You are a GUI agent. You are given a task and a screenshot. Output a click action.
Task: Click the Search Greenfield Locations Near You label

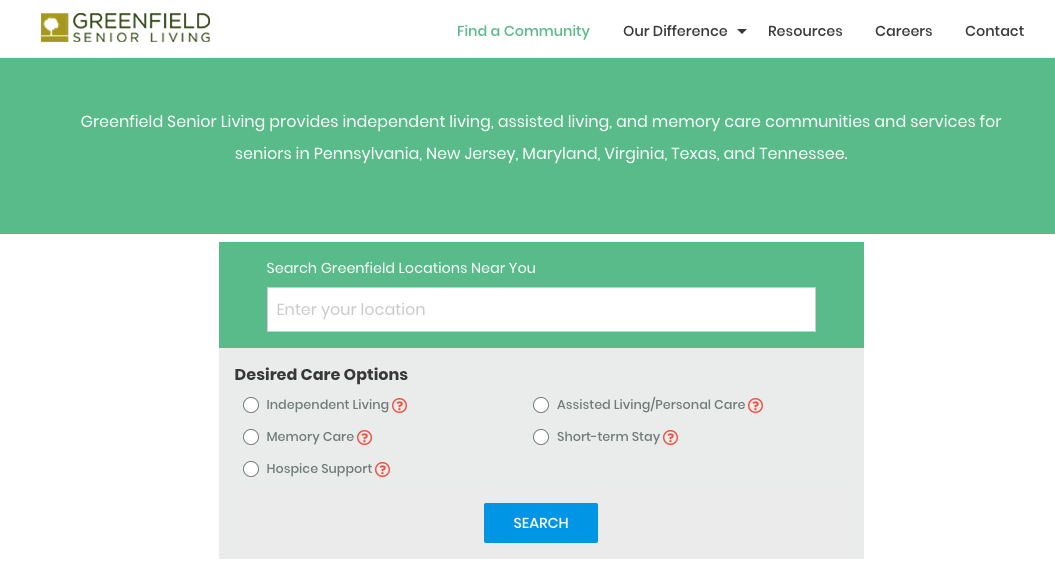tap(401, 268)
